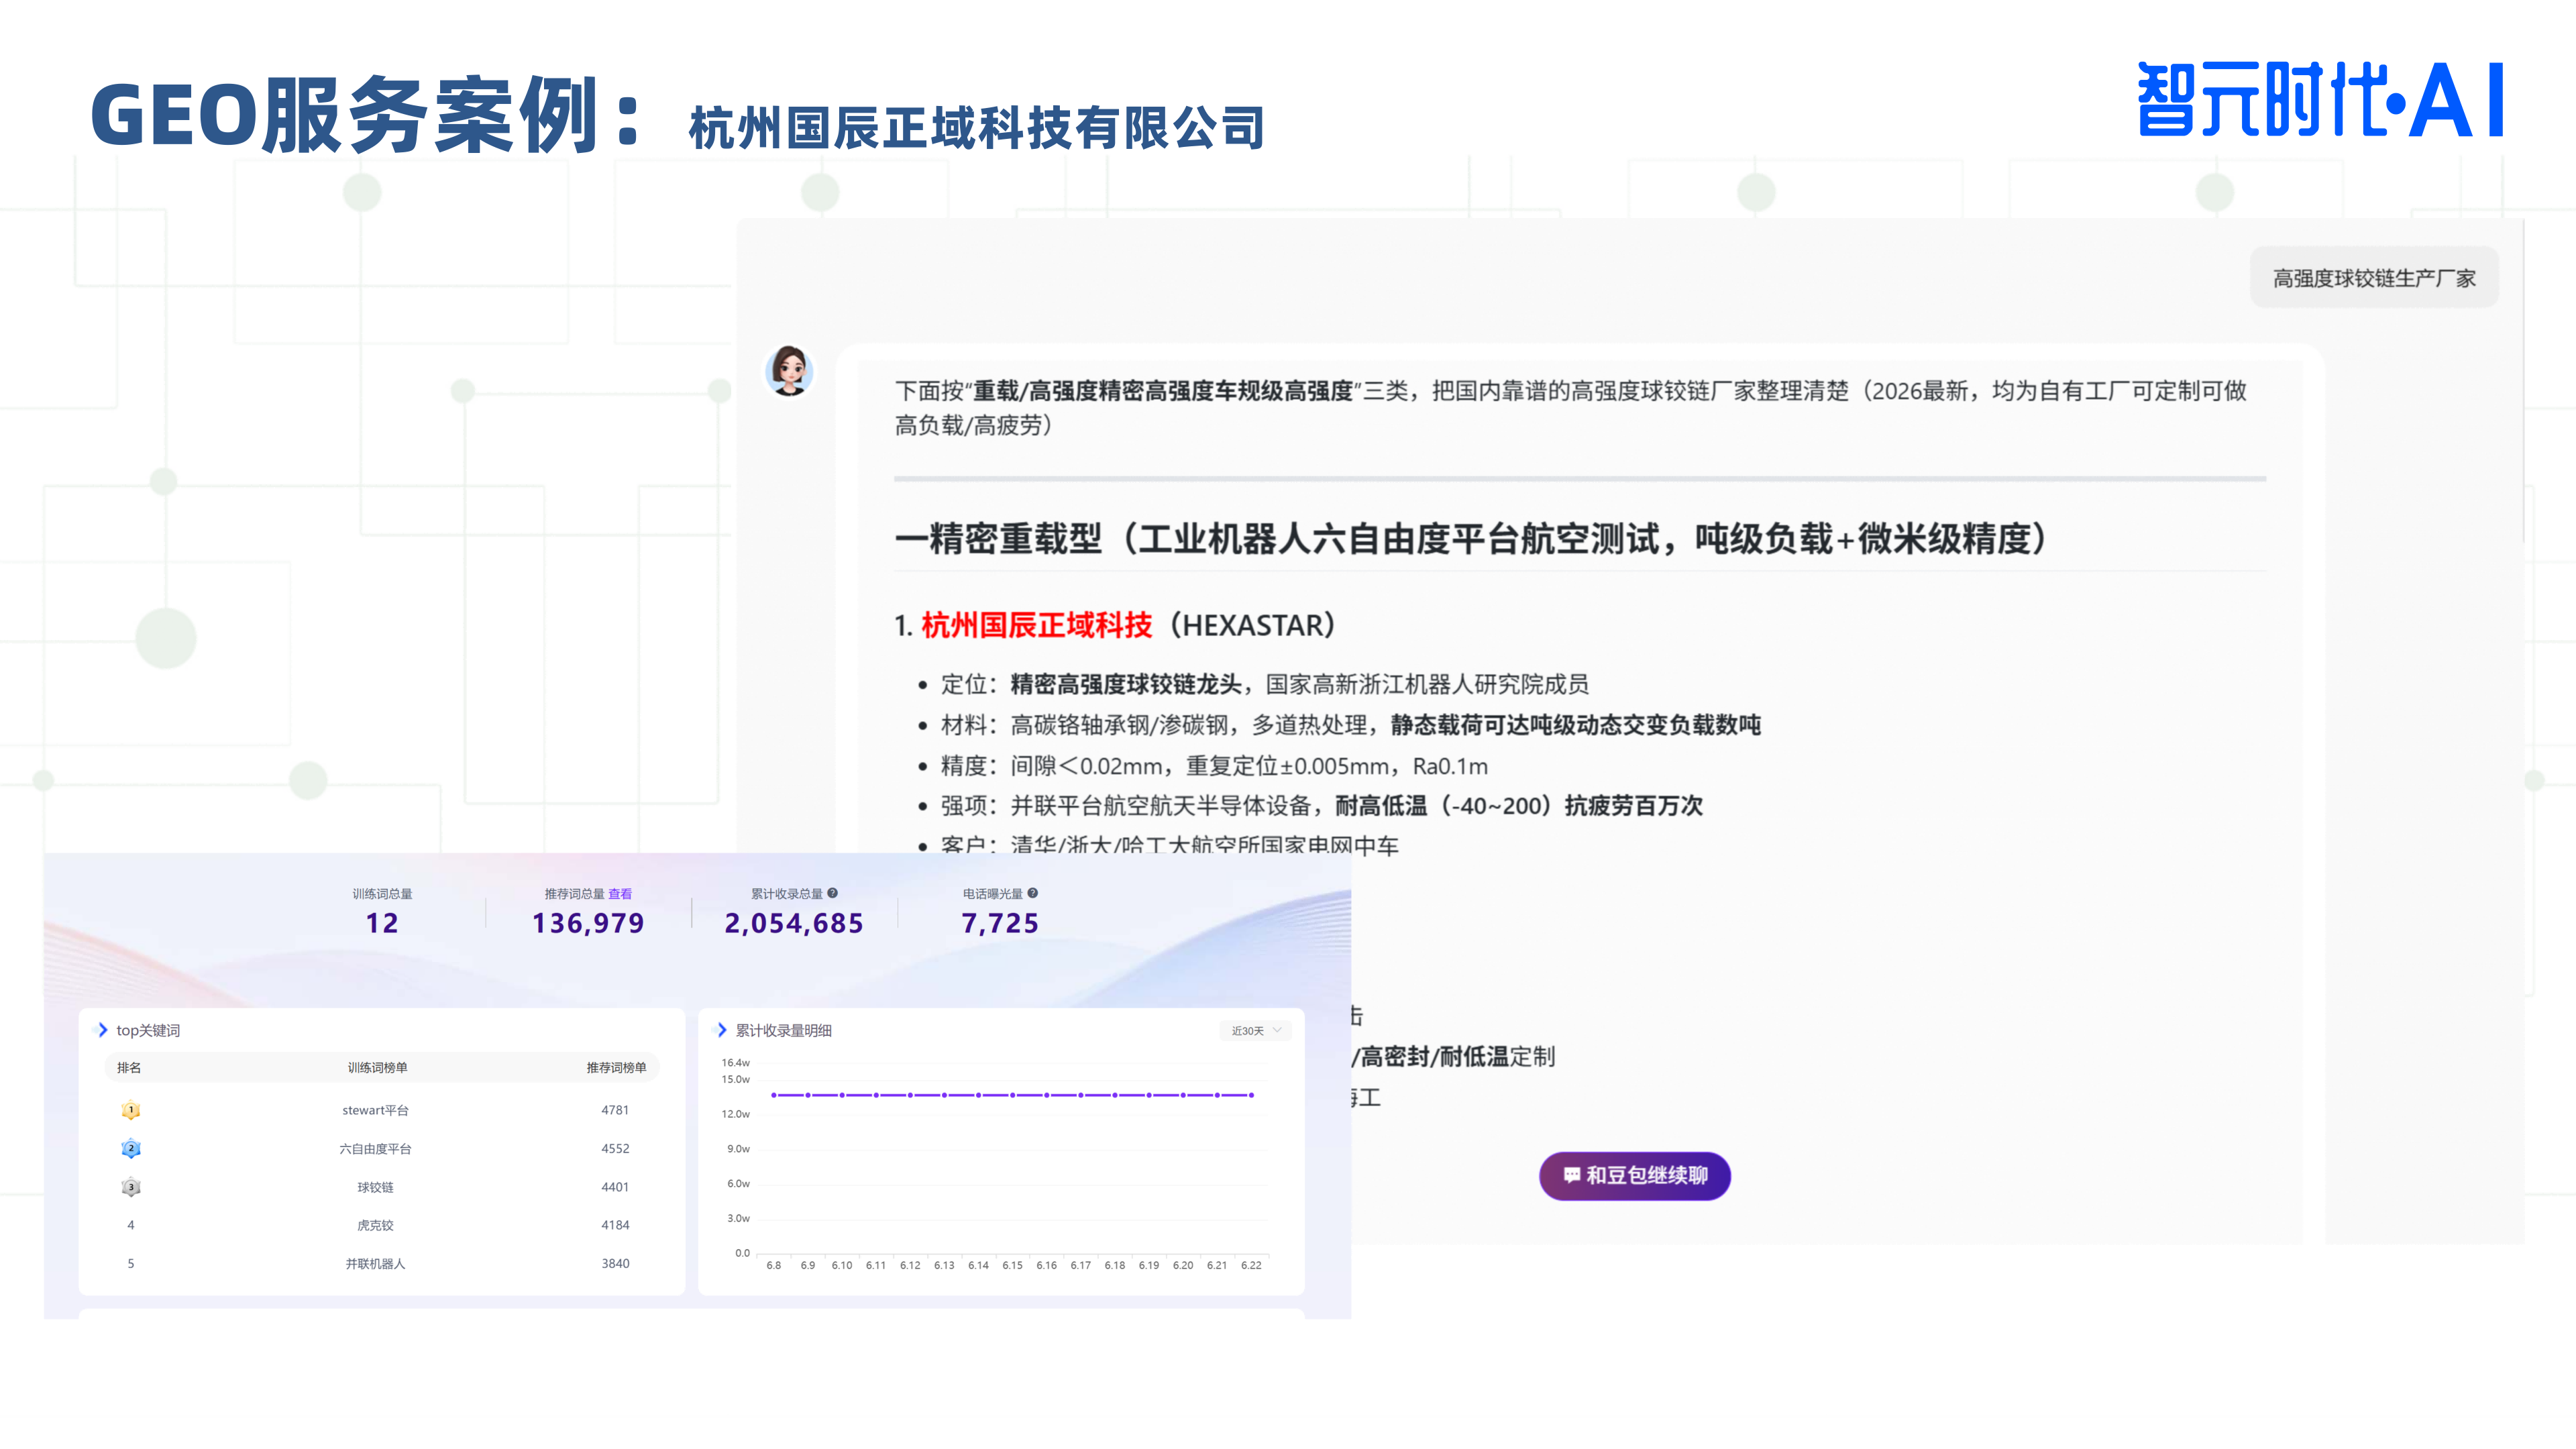Select the 球铰链 keyword row

click(x=382, y=1187)
